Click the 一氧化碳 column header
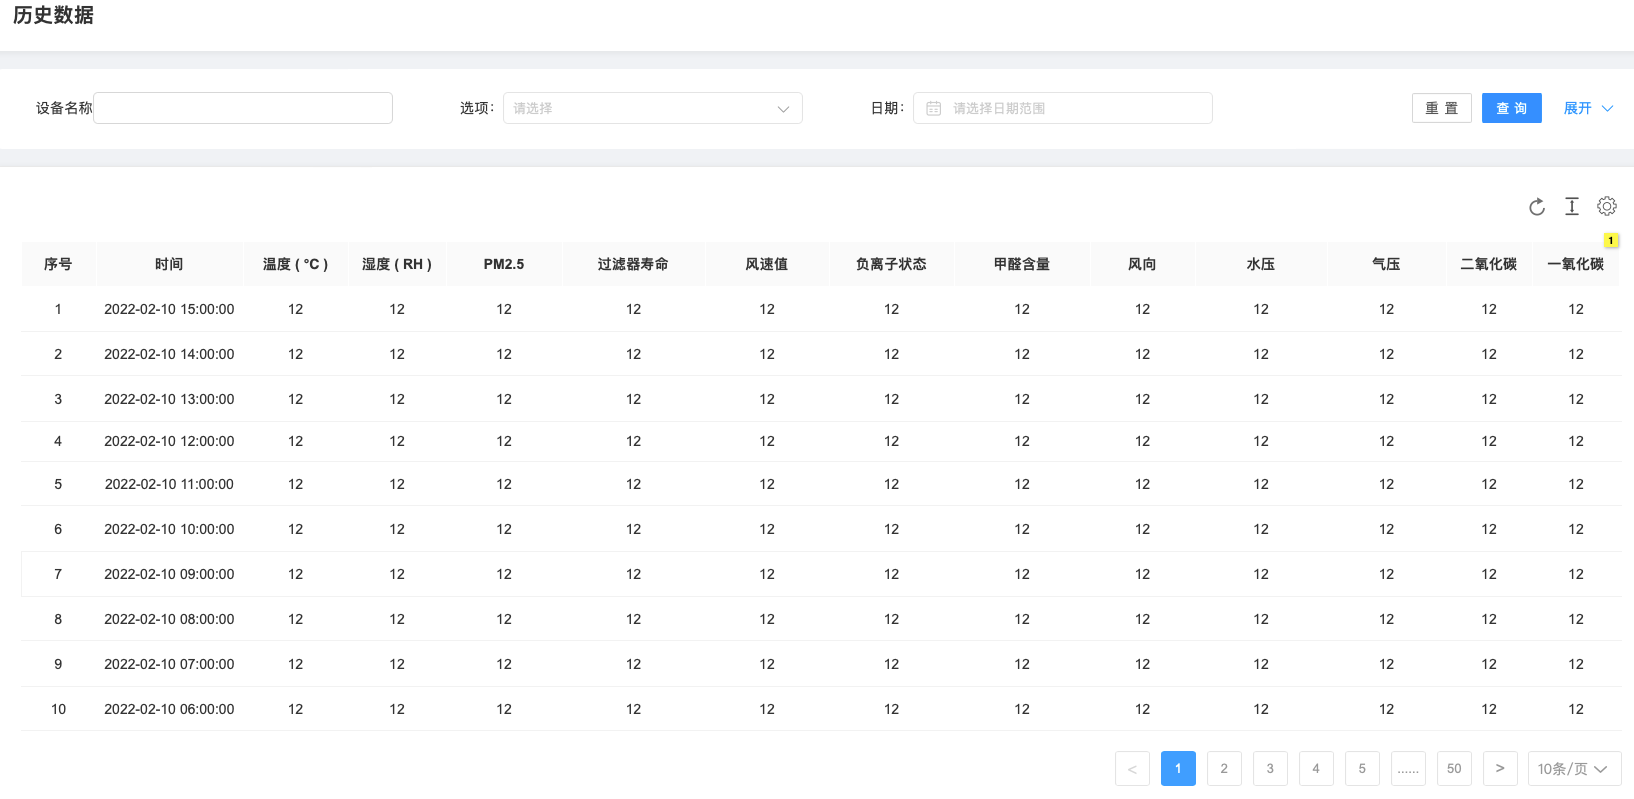 [x=1576, y=264]
